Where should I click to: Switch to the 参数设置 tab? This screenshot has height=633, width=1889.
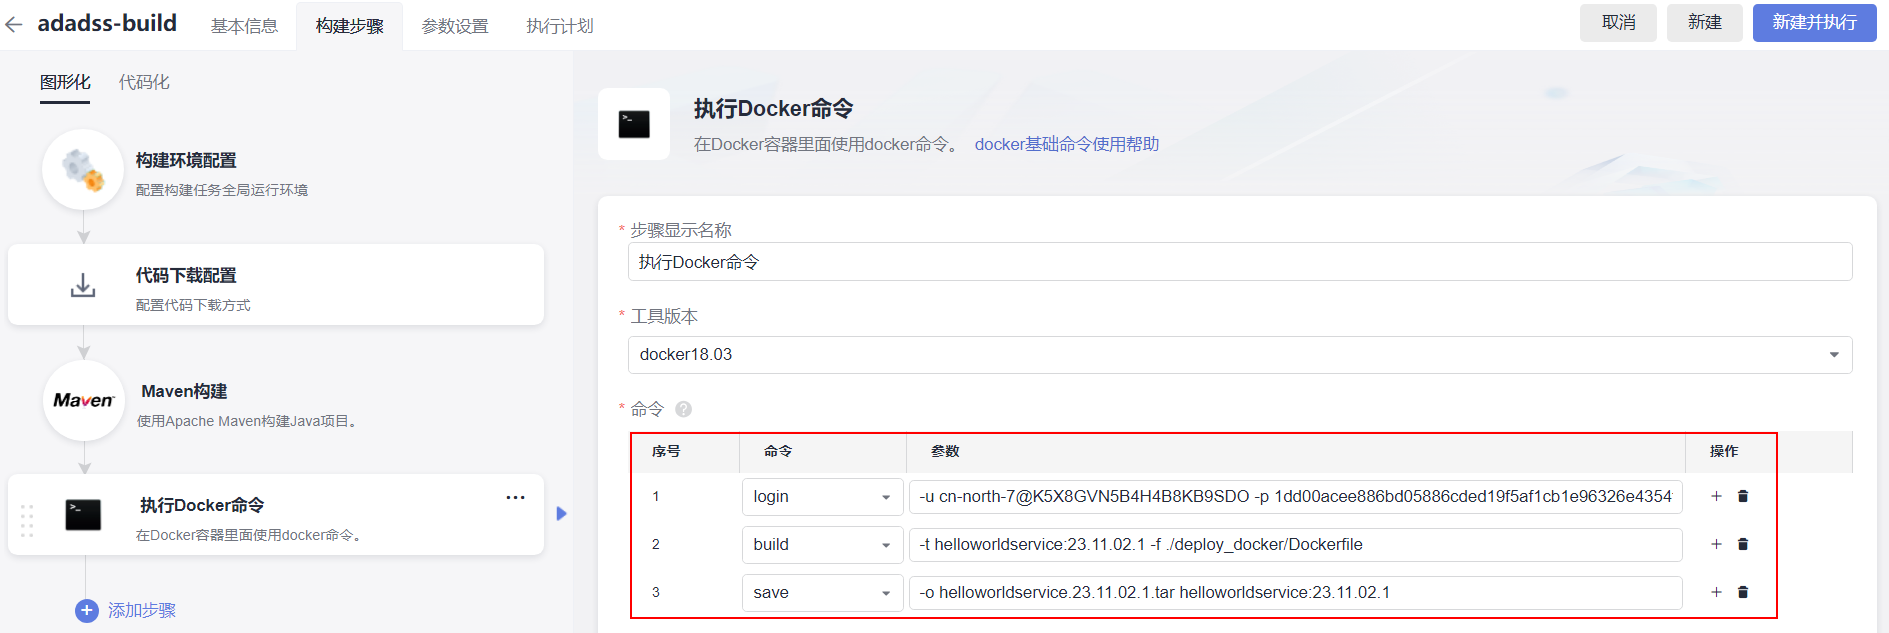click(455, 26)
